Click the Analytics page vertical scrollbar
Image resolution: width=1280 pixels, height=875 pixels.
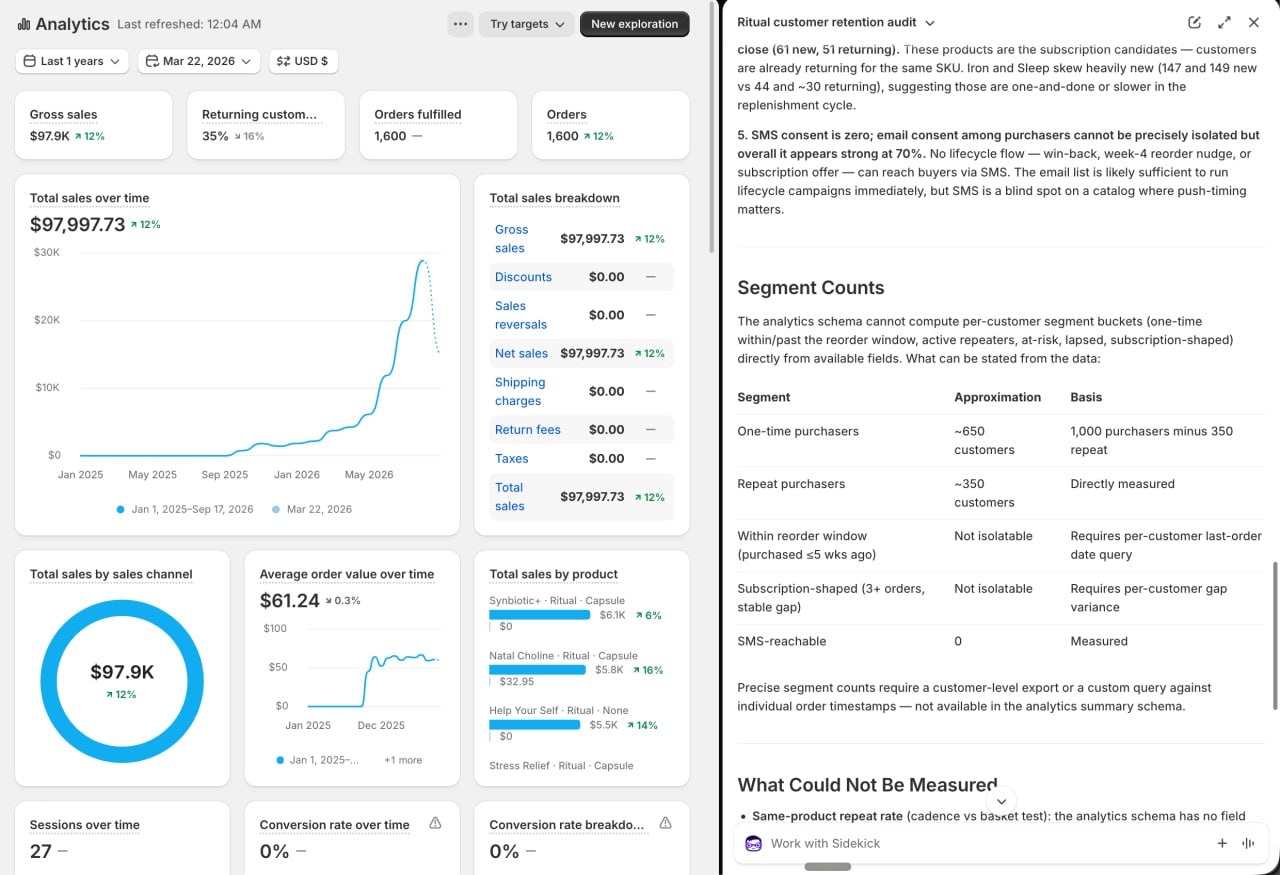pos(711,126)
